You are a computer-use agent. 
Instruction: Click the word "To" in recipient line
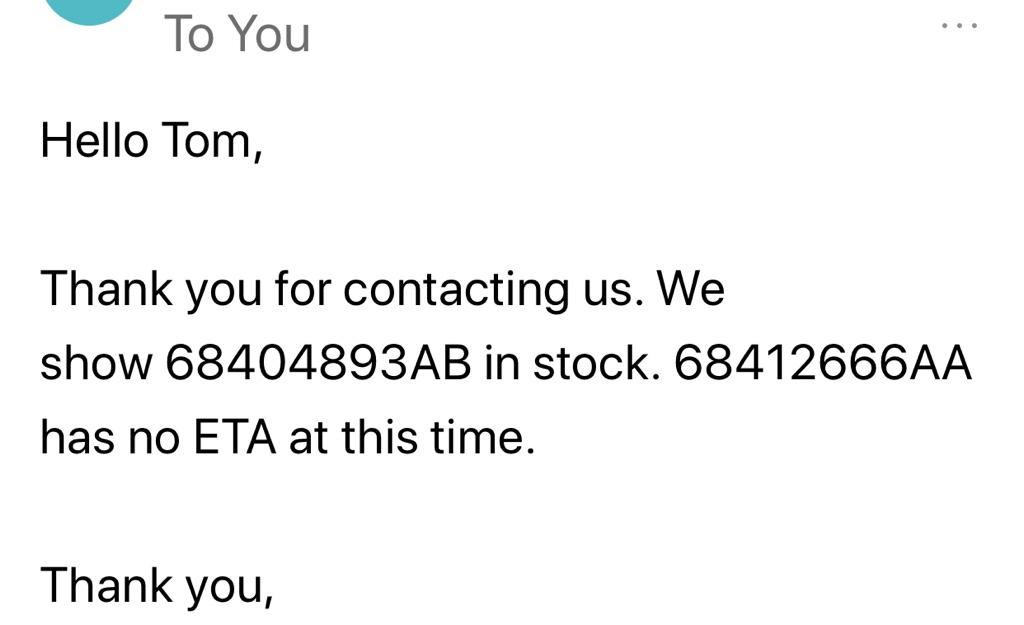[188, 34]
